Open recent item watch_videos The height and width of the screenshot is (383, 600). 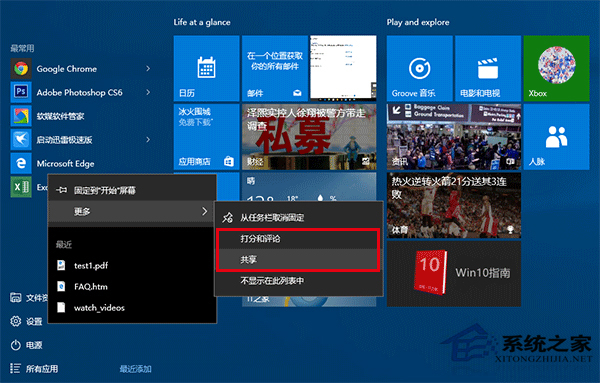tap(132, 307)
